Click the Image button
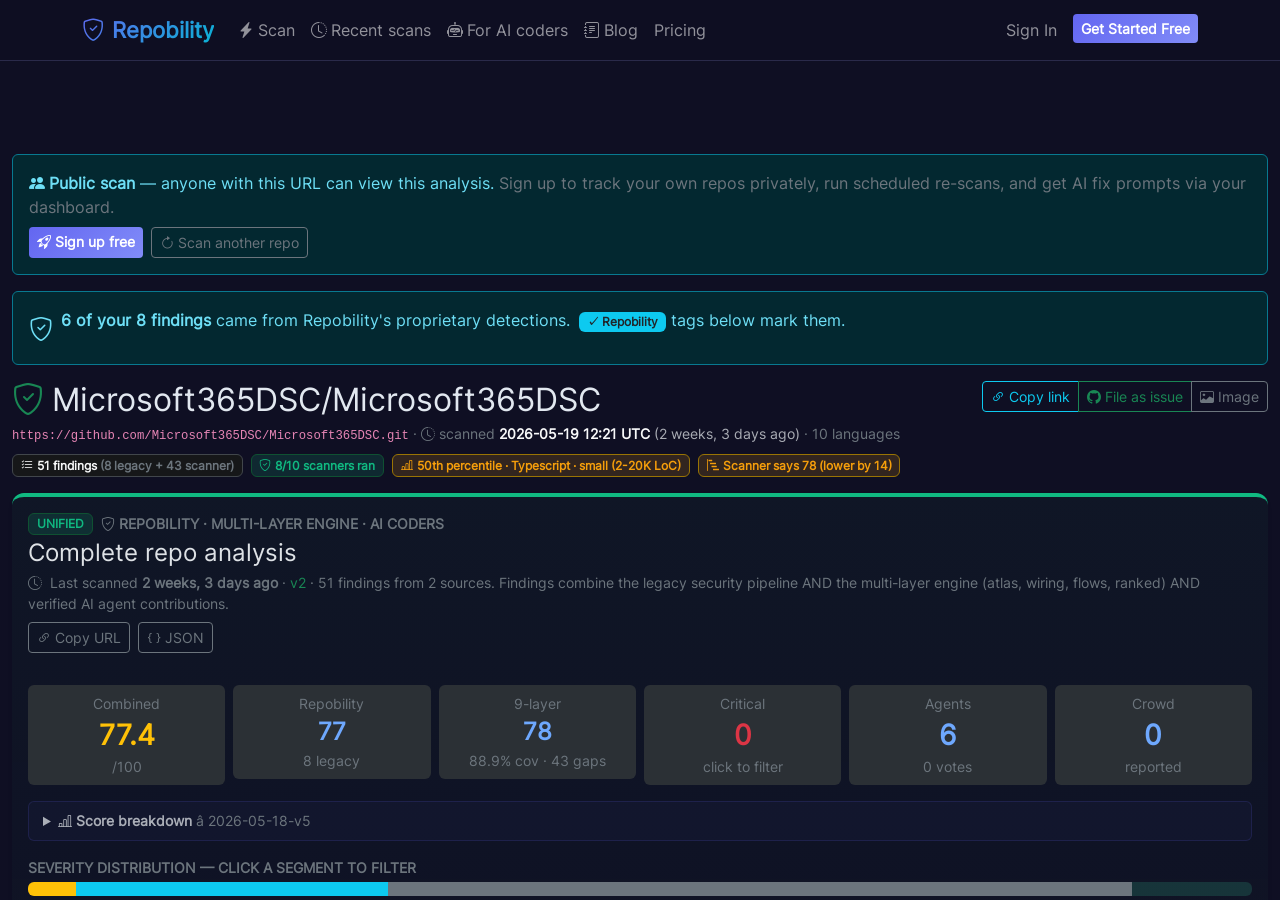The height and width of the screenshot is (900, 1280). point(1229,397)
